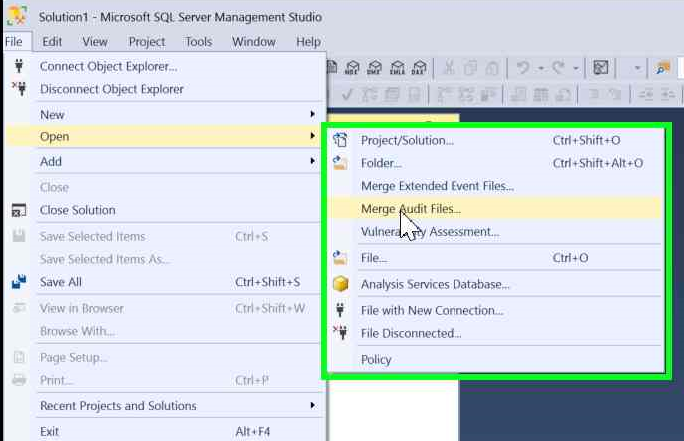Click the XMLA query toolbar icon
684x441 pixels.
click(397, 68)
